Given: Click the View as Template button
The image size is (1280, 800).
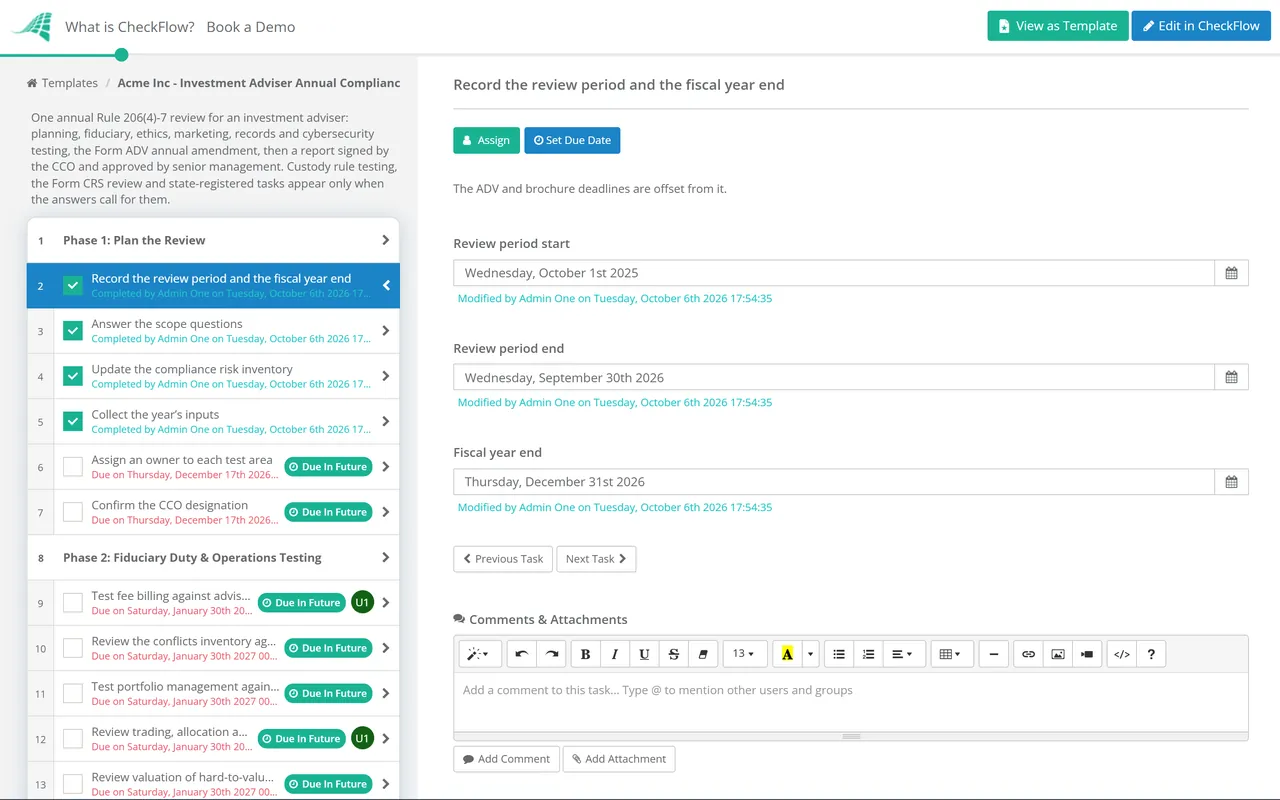Looking at the screenshot, I should click(1058, 26).
